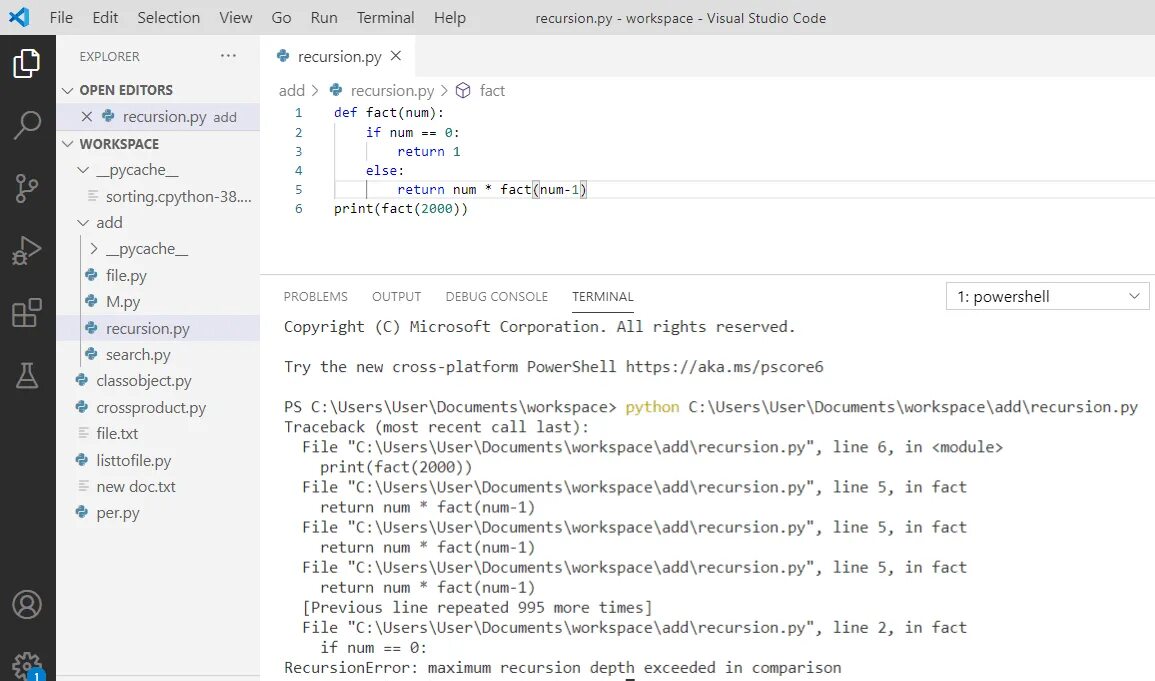This screenshot has width=1155, height=681.
Task: Open the Source Control view
Action: pyautogui.click(x=27, y=188)
